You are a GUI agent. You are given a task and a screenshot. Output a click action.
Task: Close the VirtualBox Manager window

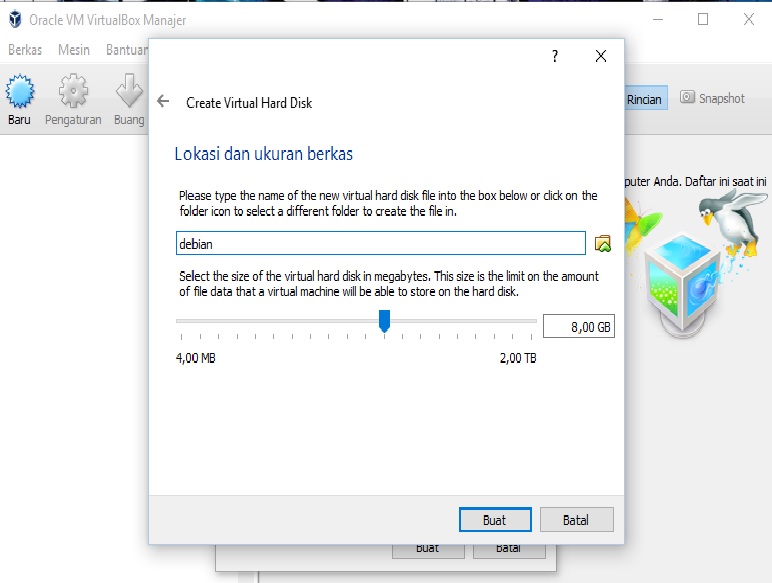coord(748,19)
